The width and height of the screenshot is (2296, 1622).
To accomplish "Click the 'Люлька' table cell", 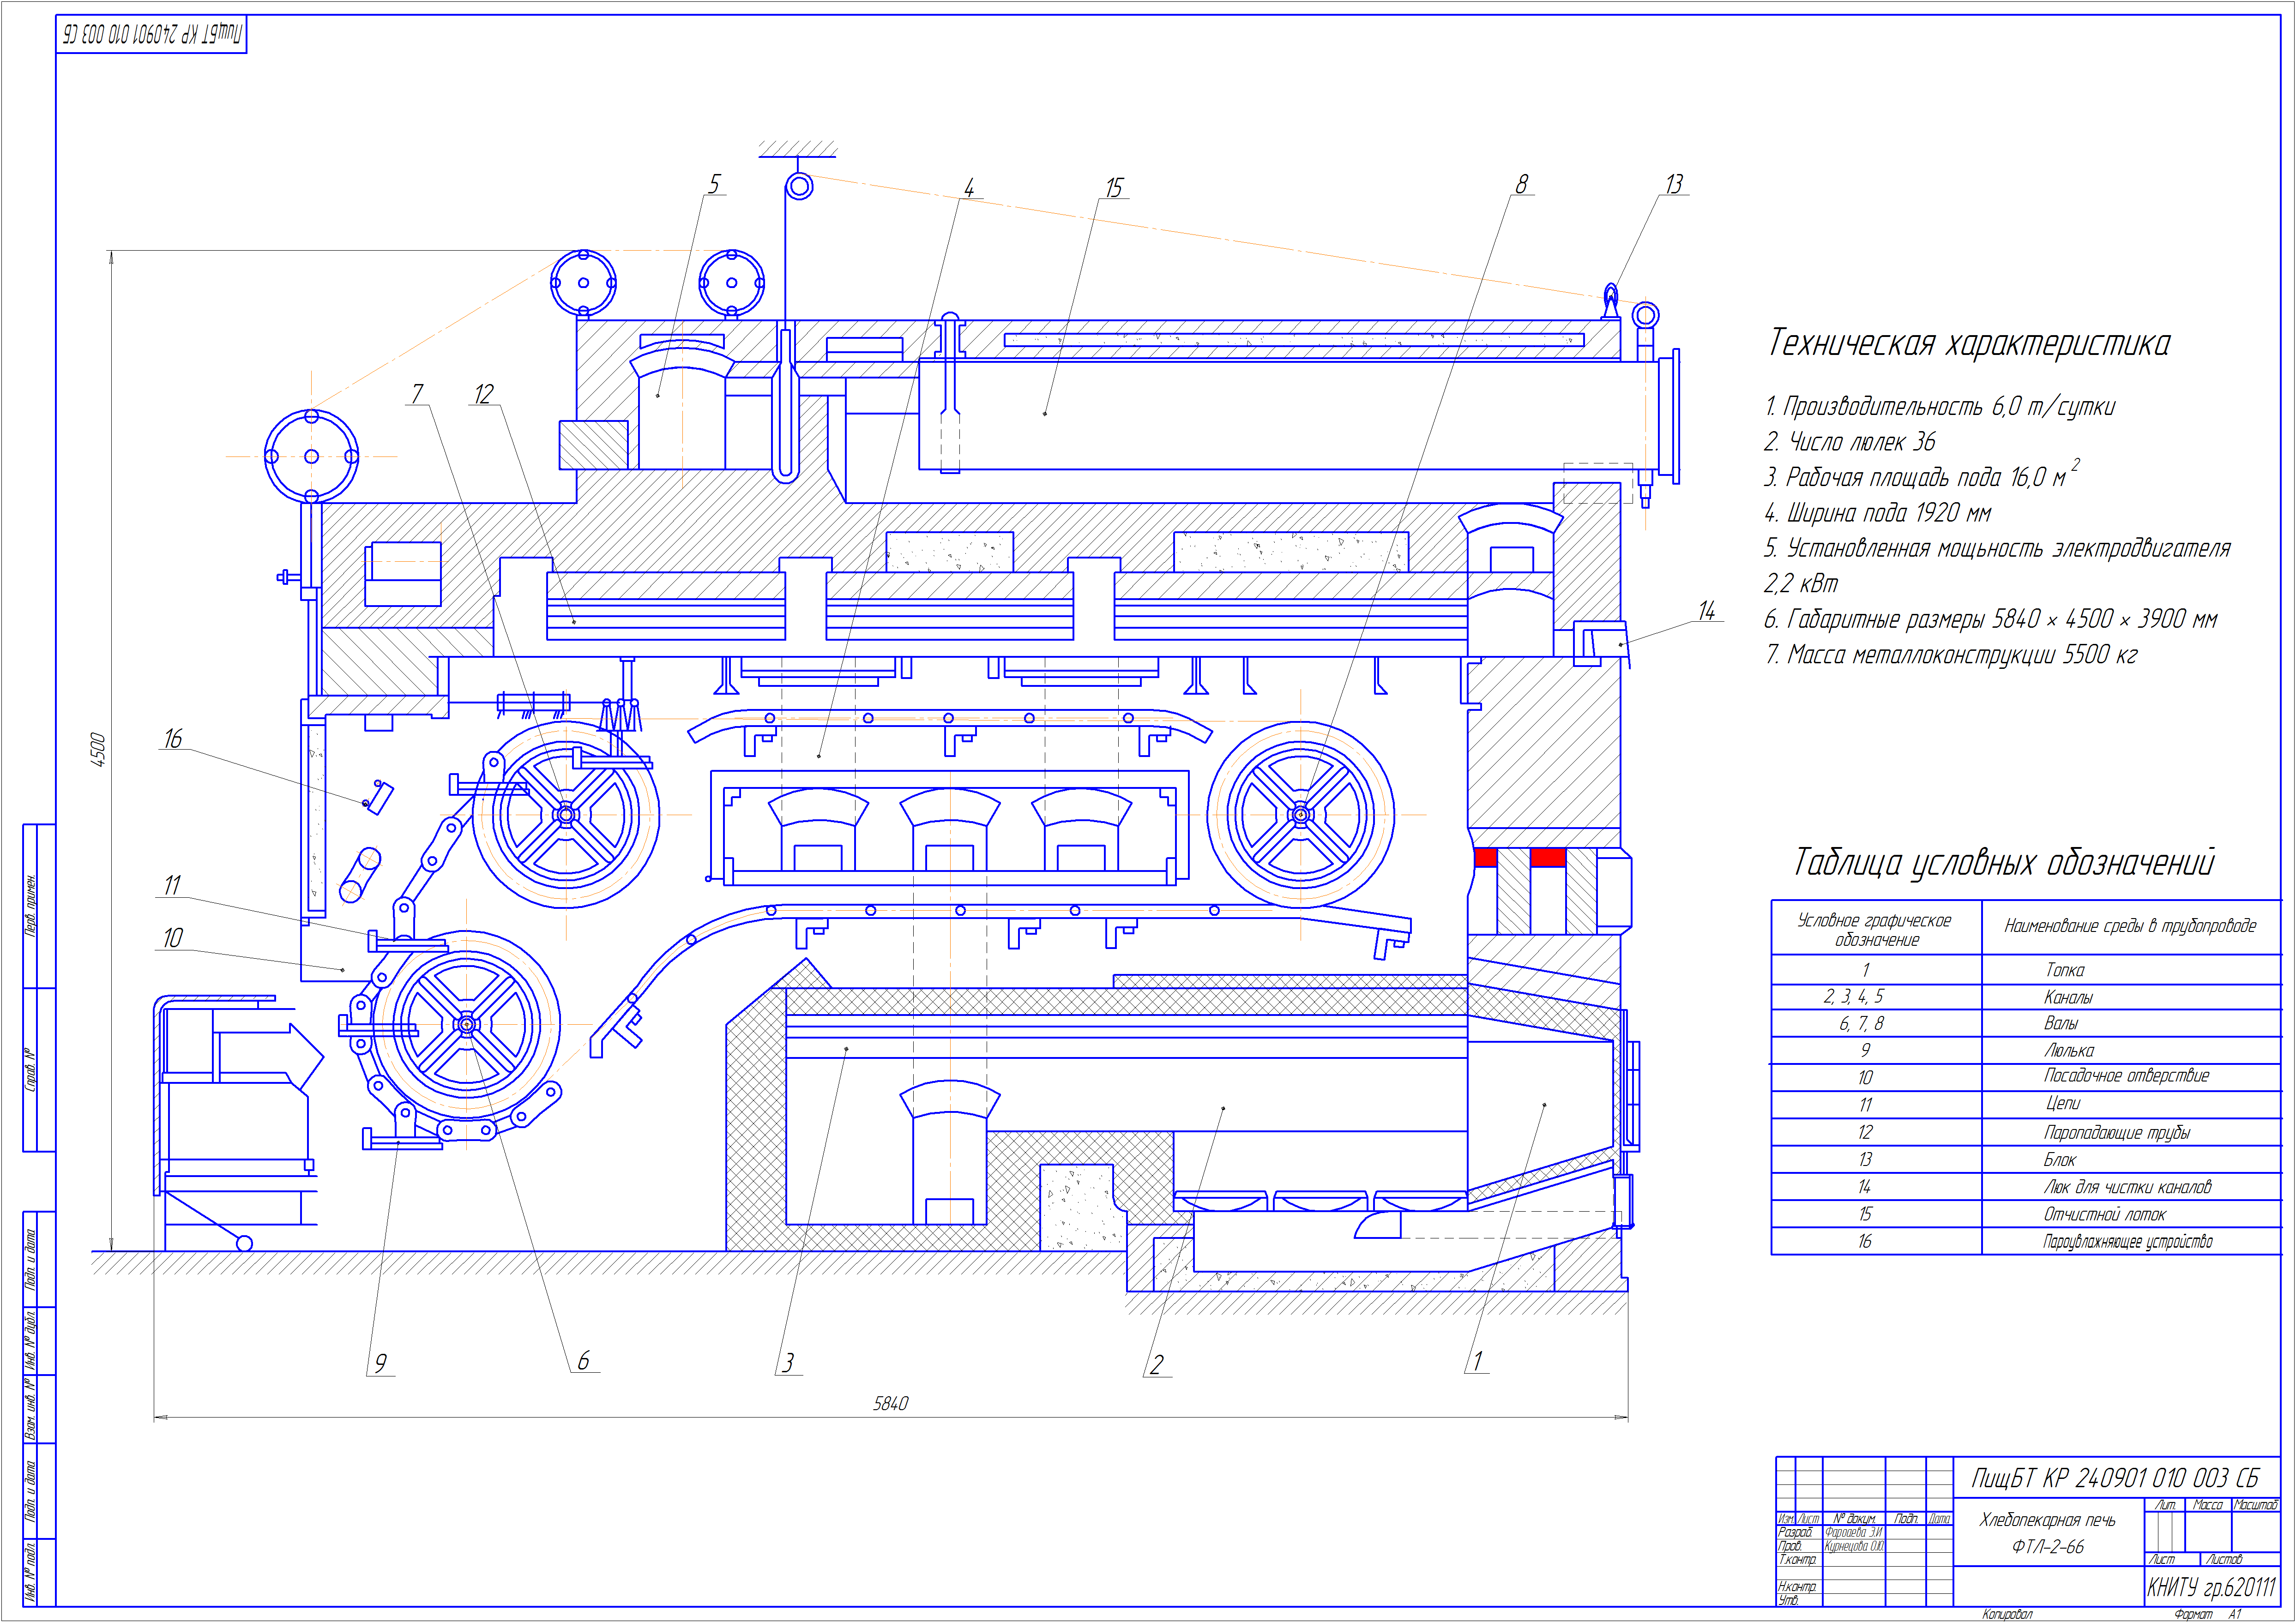I will click(2068, 1051).
